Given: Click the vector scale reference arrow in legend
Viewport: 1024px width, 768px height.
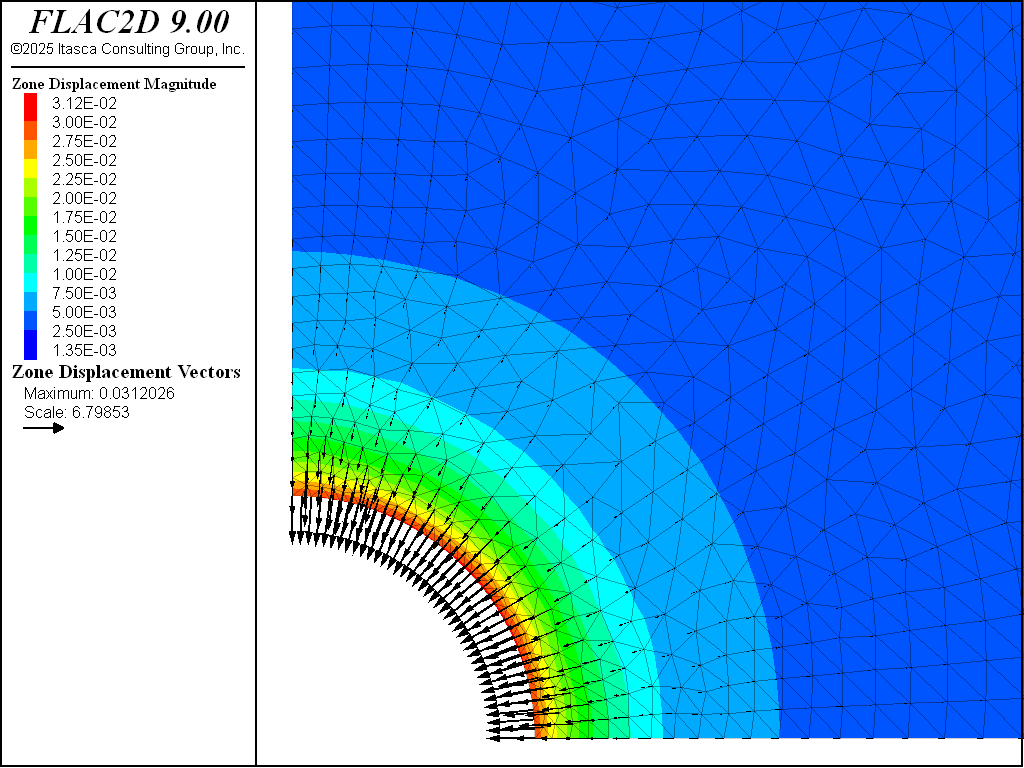Looking at the screenshot, I should (x=44, y=428).
